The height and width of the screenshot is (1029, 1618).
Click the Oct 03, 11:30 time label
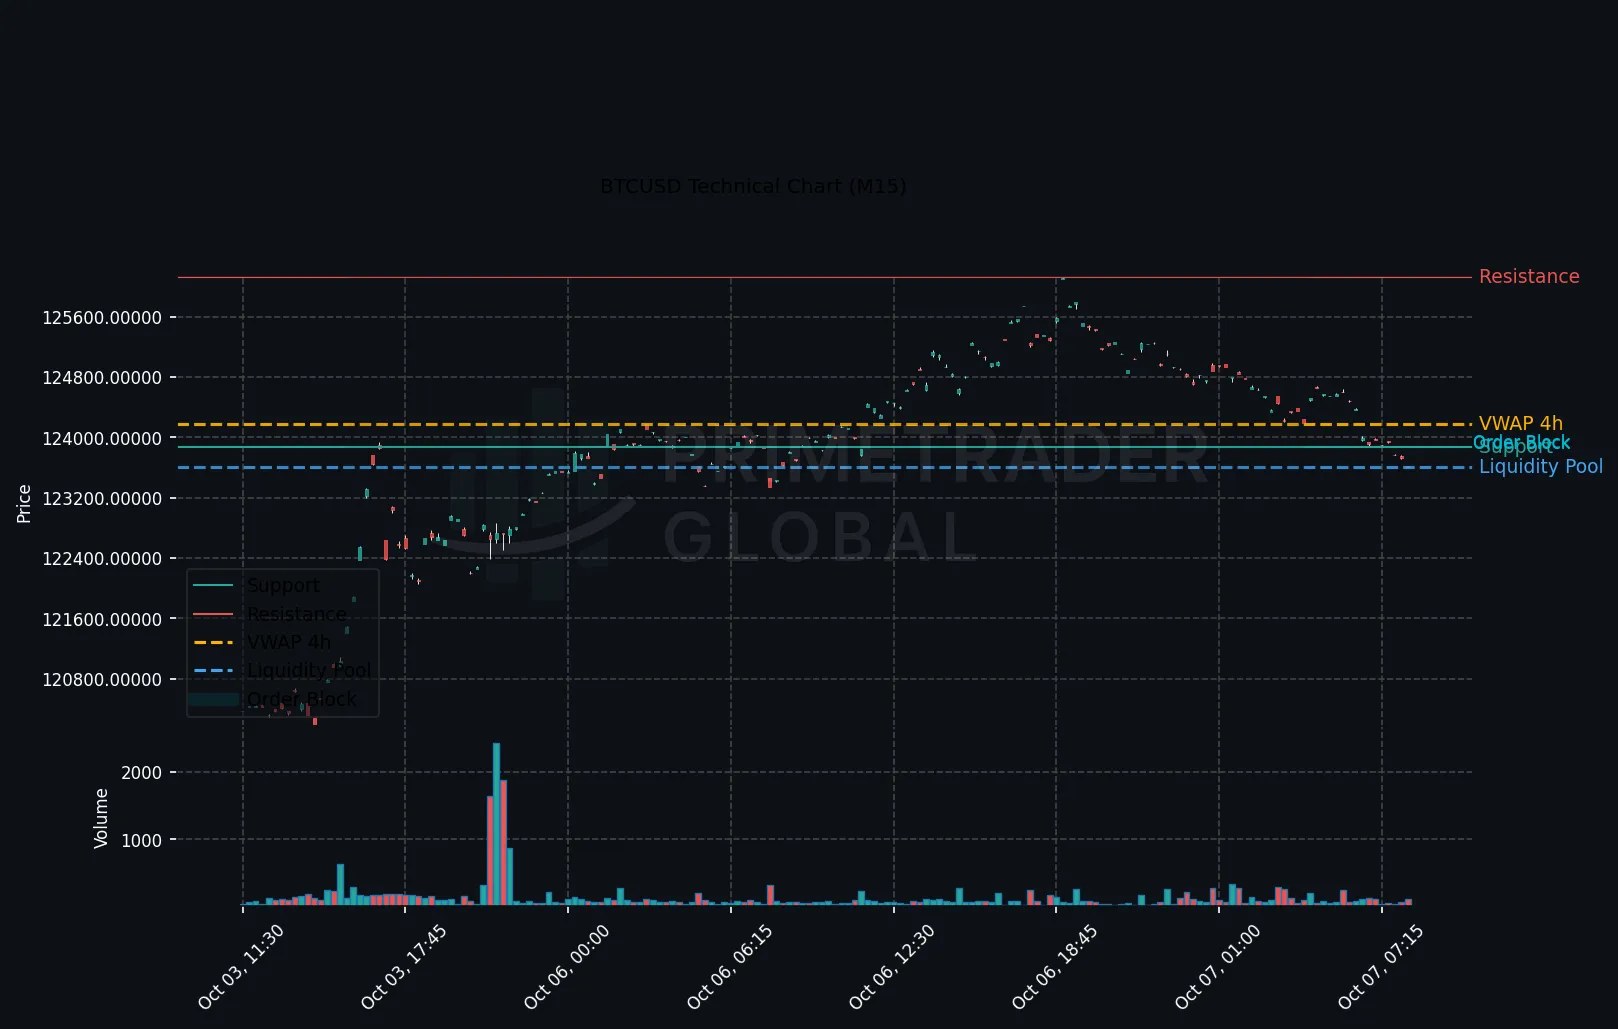click(x=241, y=967)
